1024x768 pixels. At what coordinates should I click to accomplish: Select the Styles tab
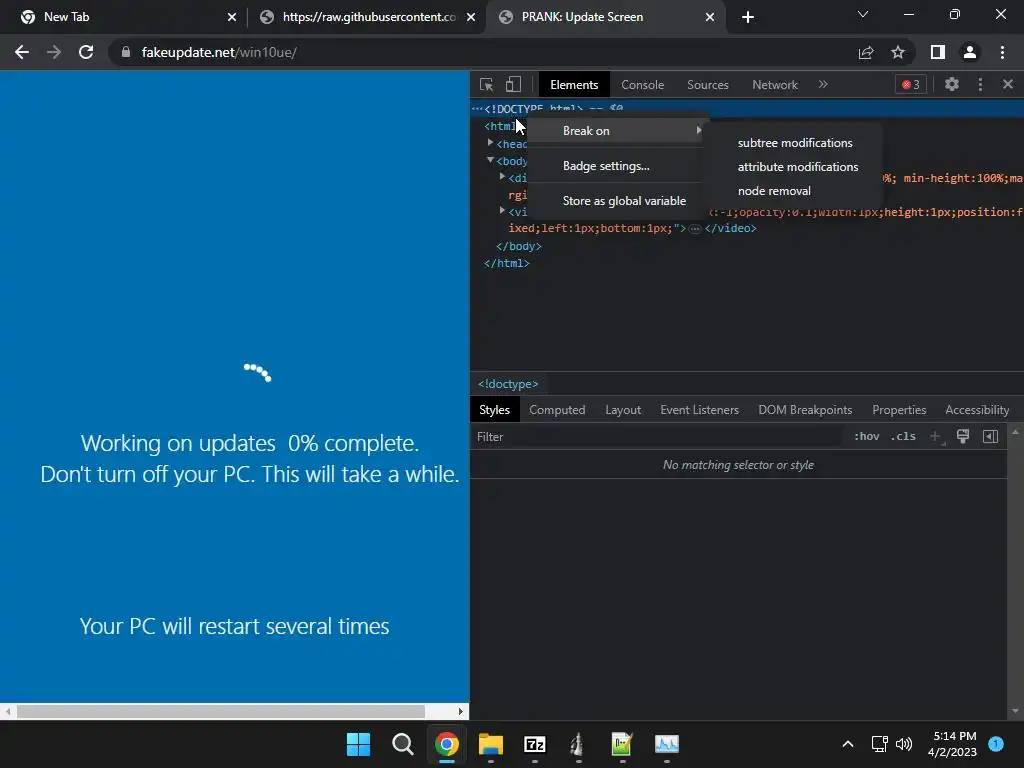(x=494, y=410)
